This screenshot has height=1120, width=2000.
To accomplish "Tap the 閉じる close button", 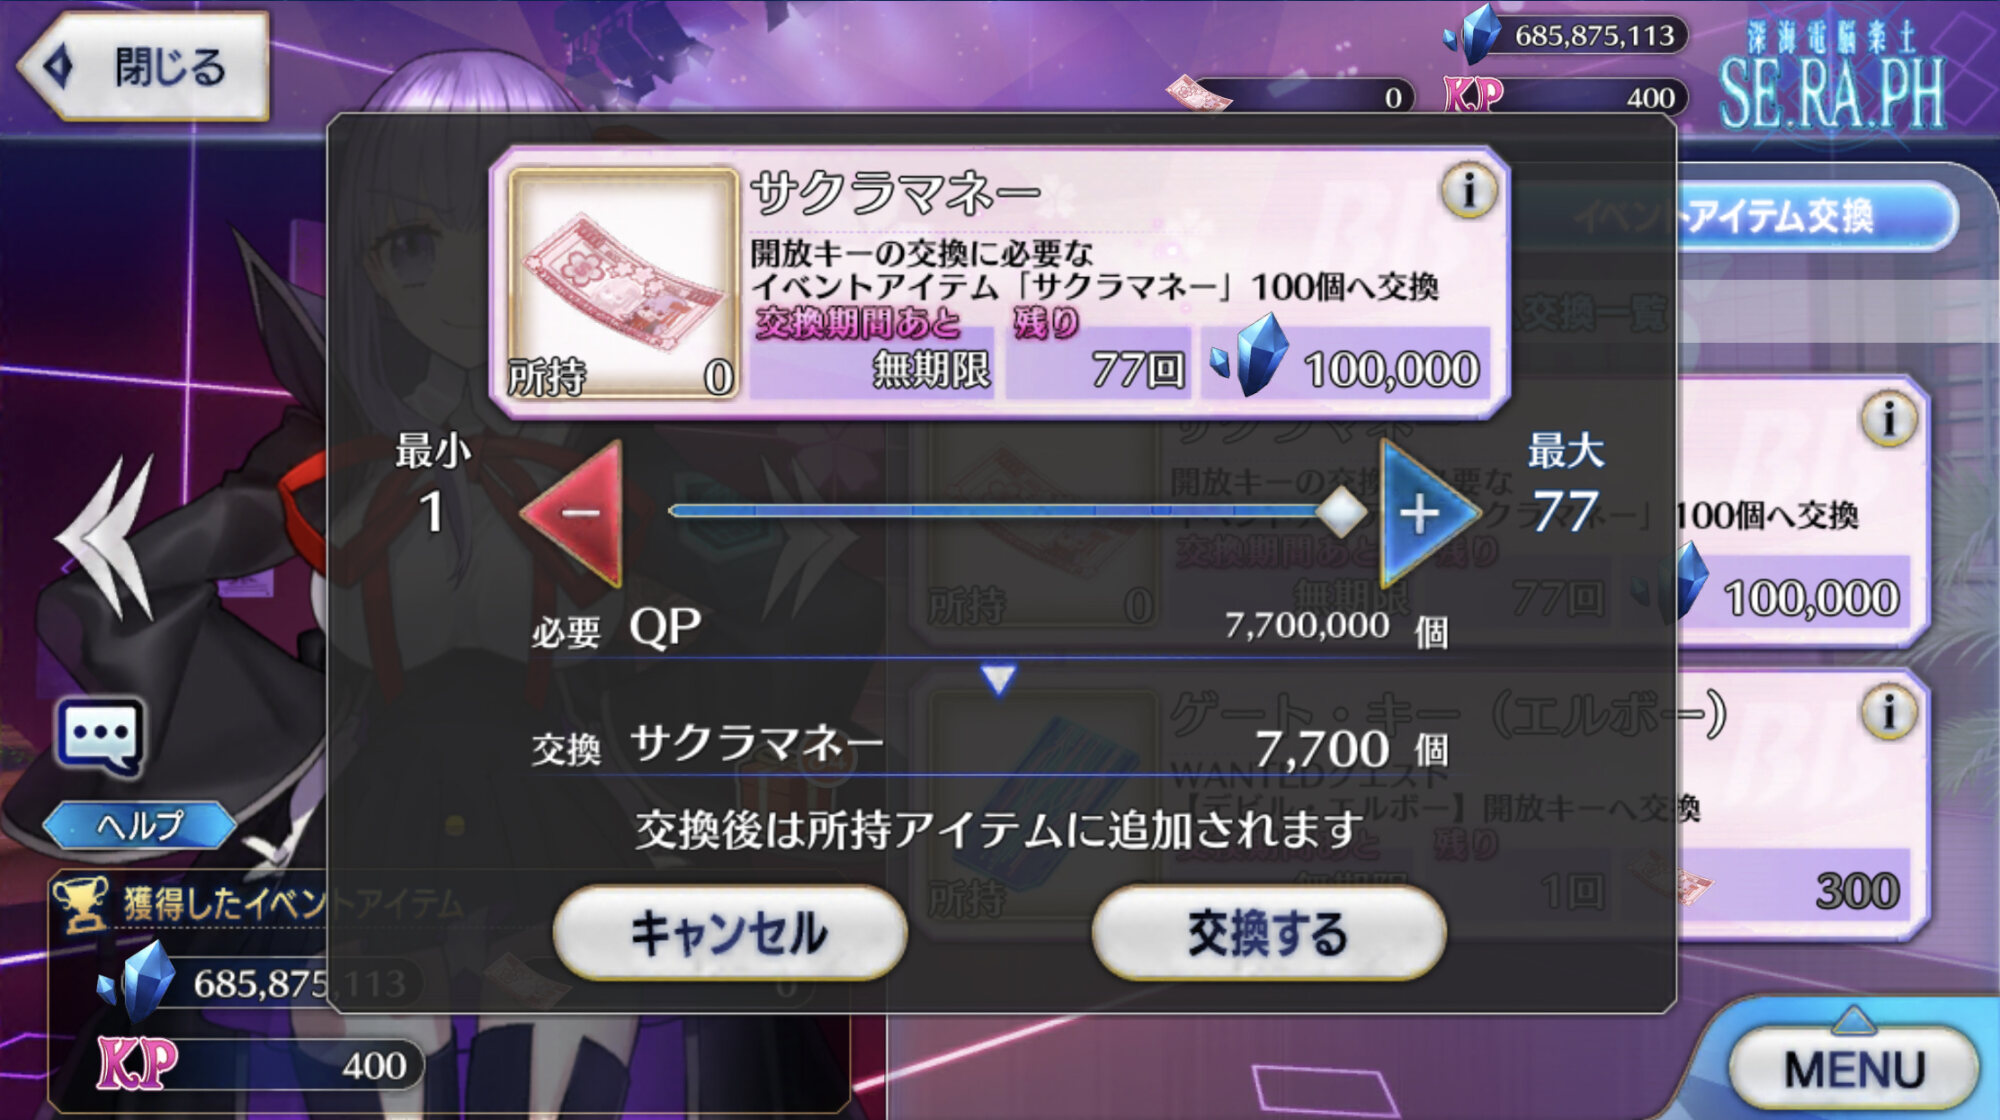I will [x=142, y=67].
